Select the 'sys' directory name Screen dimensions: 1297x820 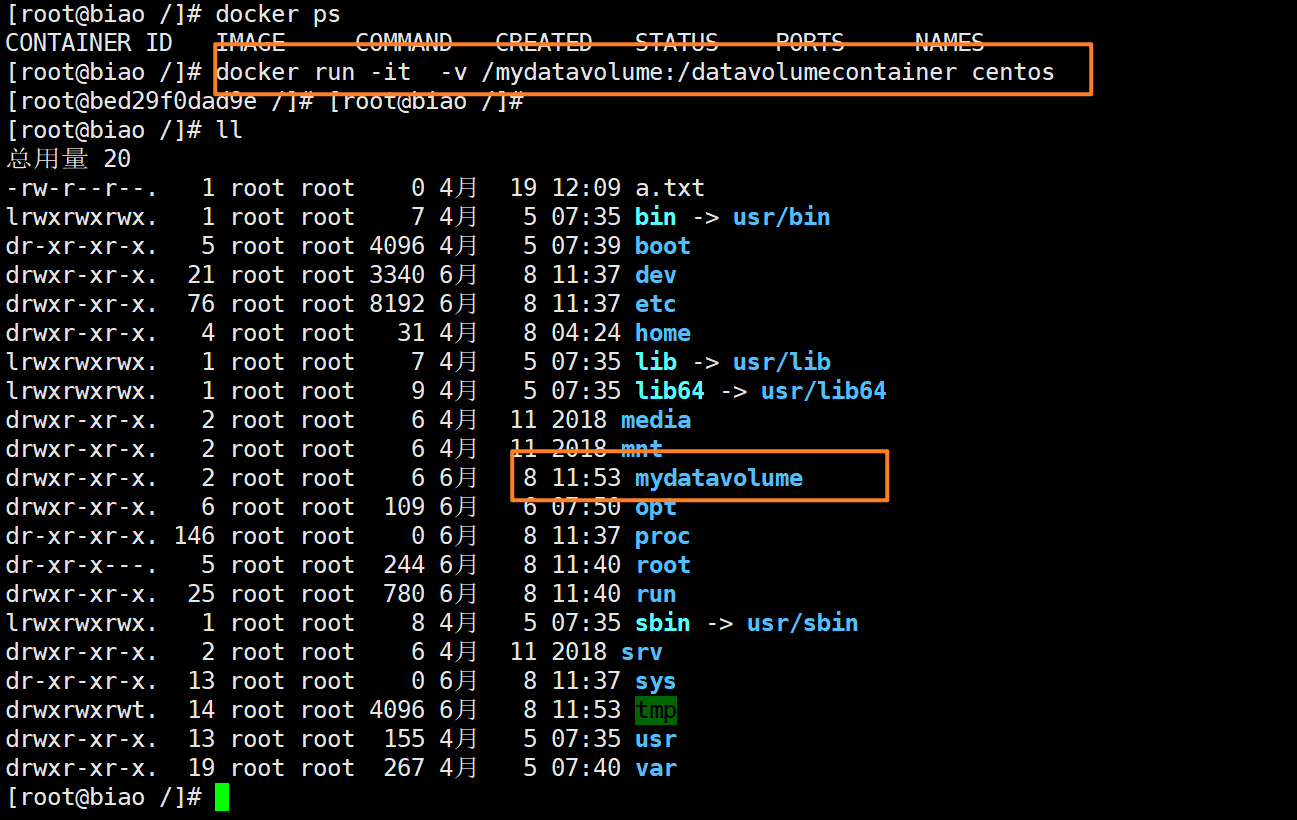656,681
